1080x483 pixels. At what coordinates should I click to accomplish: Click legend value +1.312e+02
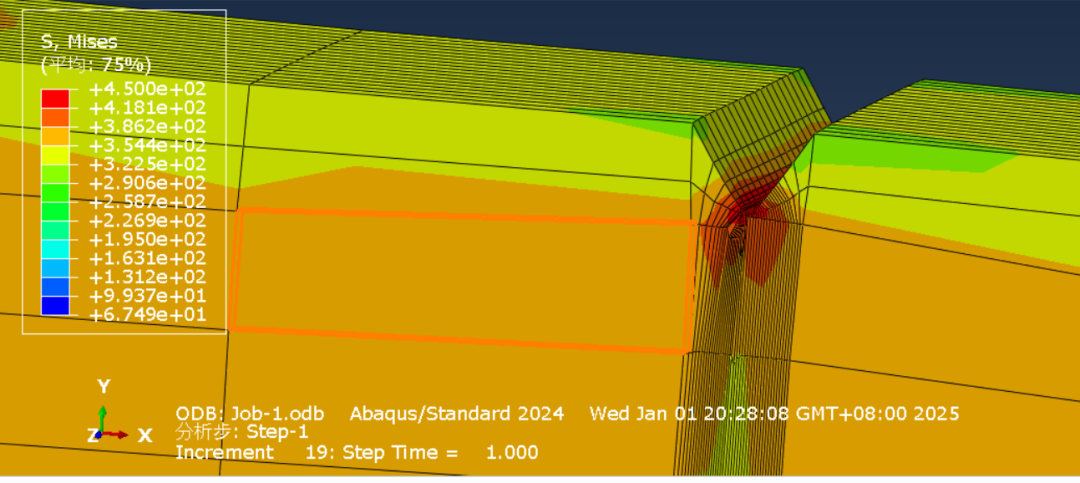147,277
